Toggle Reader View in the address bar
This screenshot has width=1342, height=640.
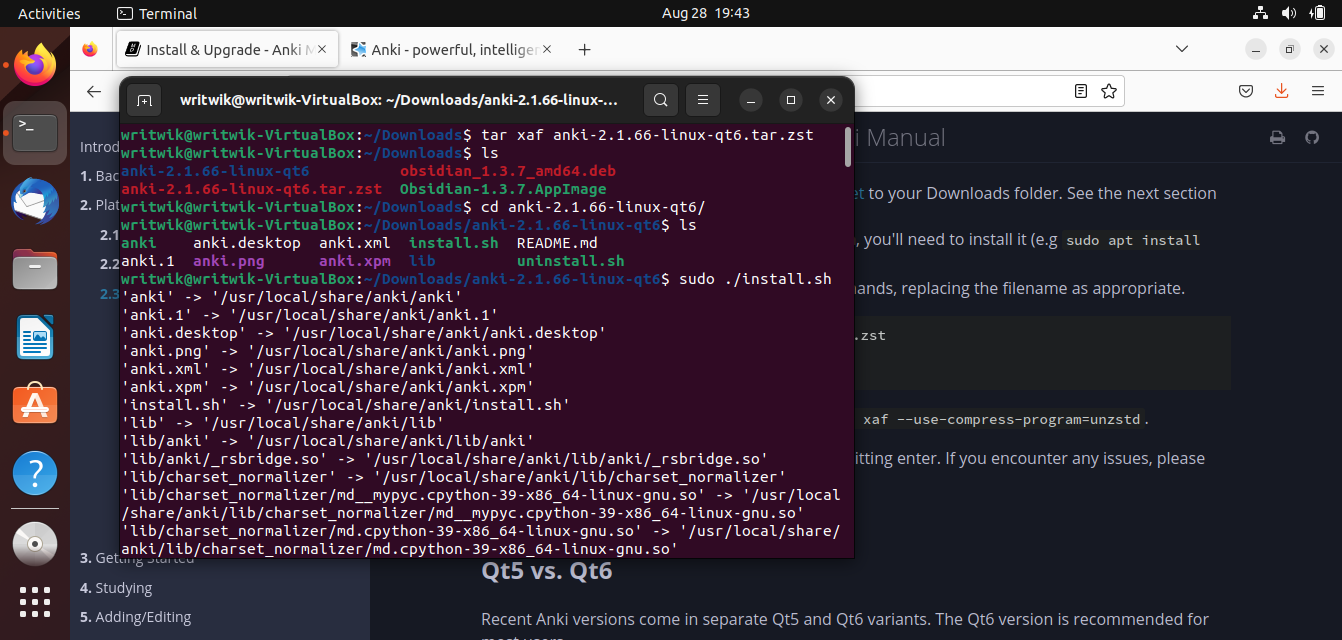click(1080, 90)
